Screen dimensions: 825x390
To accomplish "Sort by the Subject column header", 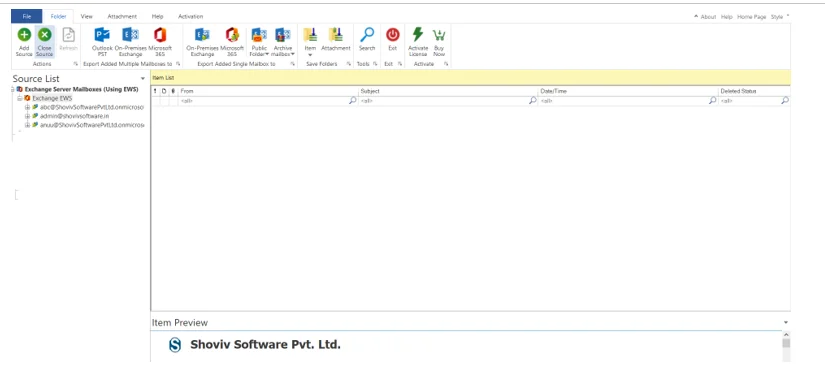I will point(448,91).
